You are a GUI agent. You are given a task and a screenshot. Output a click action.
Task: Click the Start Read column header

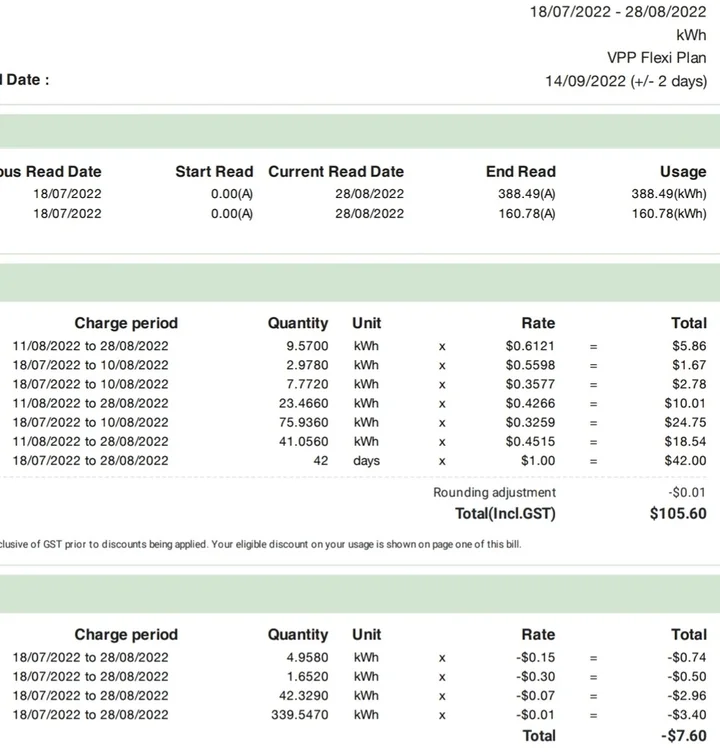(214, 172)
